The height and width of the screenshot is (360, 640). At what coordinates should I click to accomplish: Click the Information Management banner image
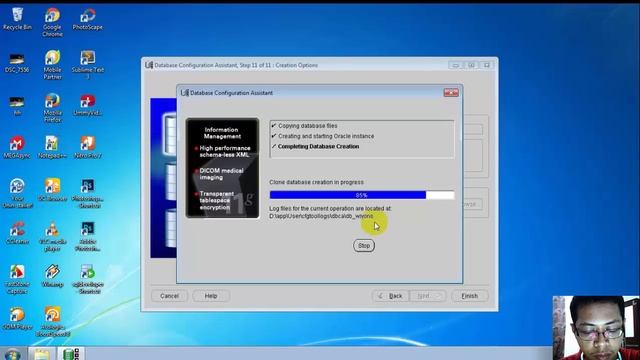222,168
